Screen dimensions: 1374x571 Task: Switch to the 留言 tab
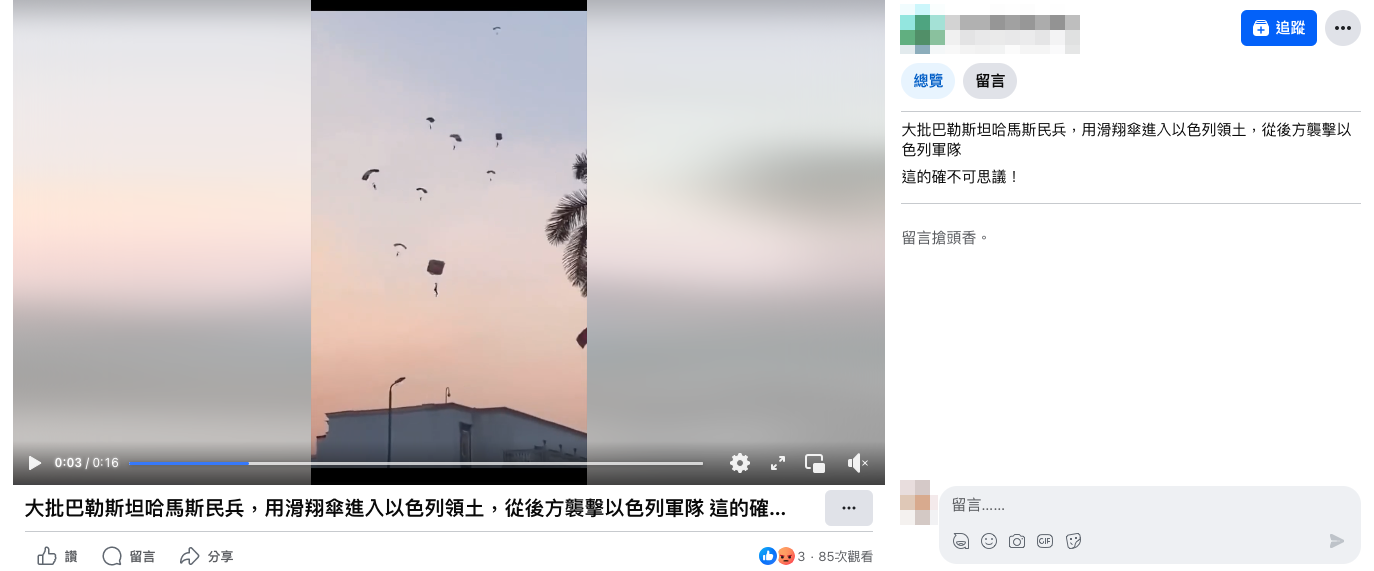[x=990, y=81]
